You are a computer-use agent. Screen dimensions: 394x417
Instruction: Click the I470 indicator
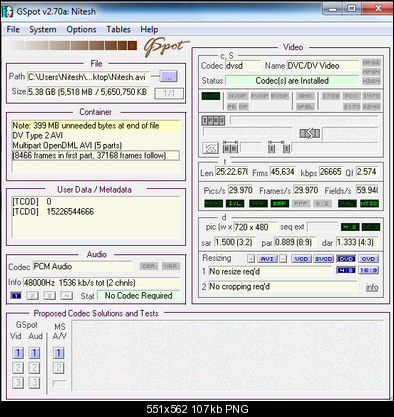tap(371, 96)
